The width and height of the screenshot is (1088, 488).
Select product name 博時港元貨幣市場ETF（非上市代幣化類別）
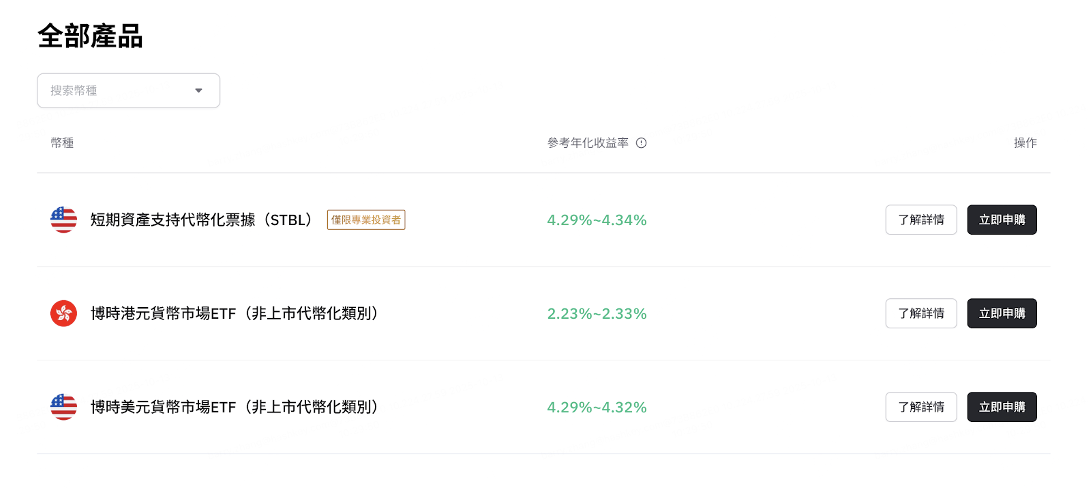pyautogui.click(x=234, y=313)
